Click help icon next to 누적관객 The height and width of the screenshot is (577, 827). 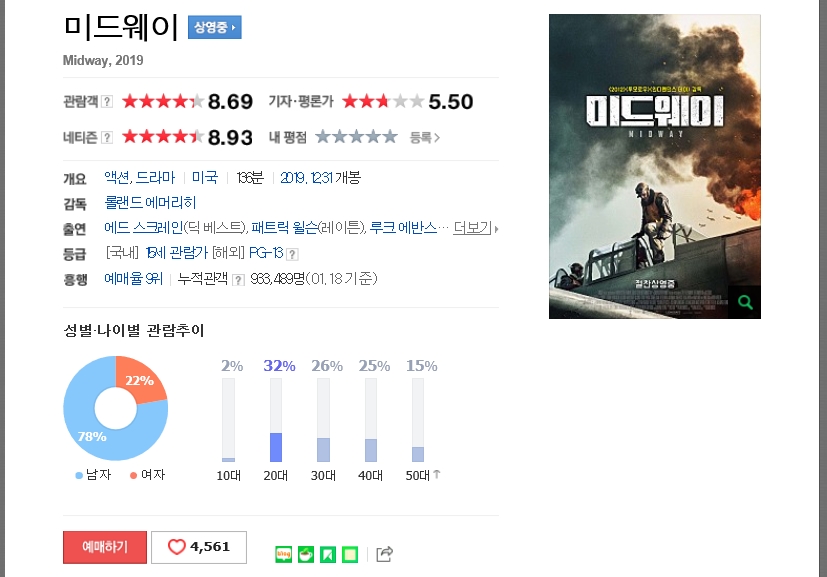238,280
